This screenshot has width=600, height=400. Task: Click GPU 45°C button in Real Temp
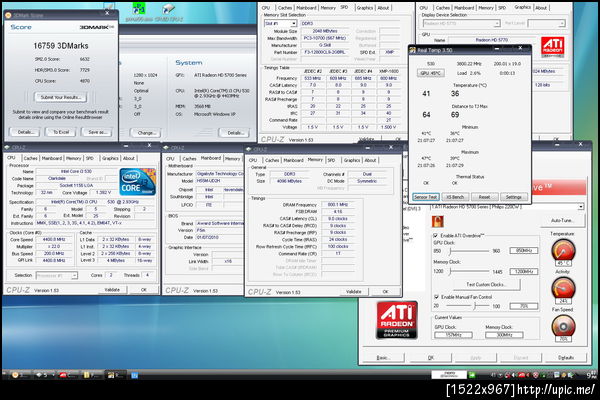[x=430, y=73]
